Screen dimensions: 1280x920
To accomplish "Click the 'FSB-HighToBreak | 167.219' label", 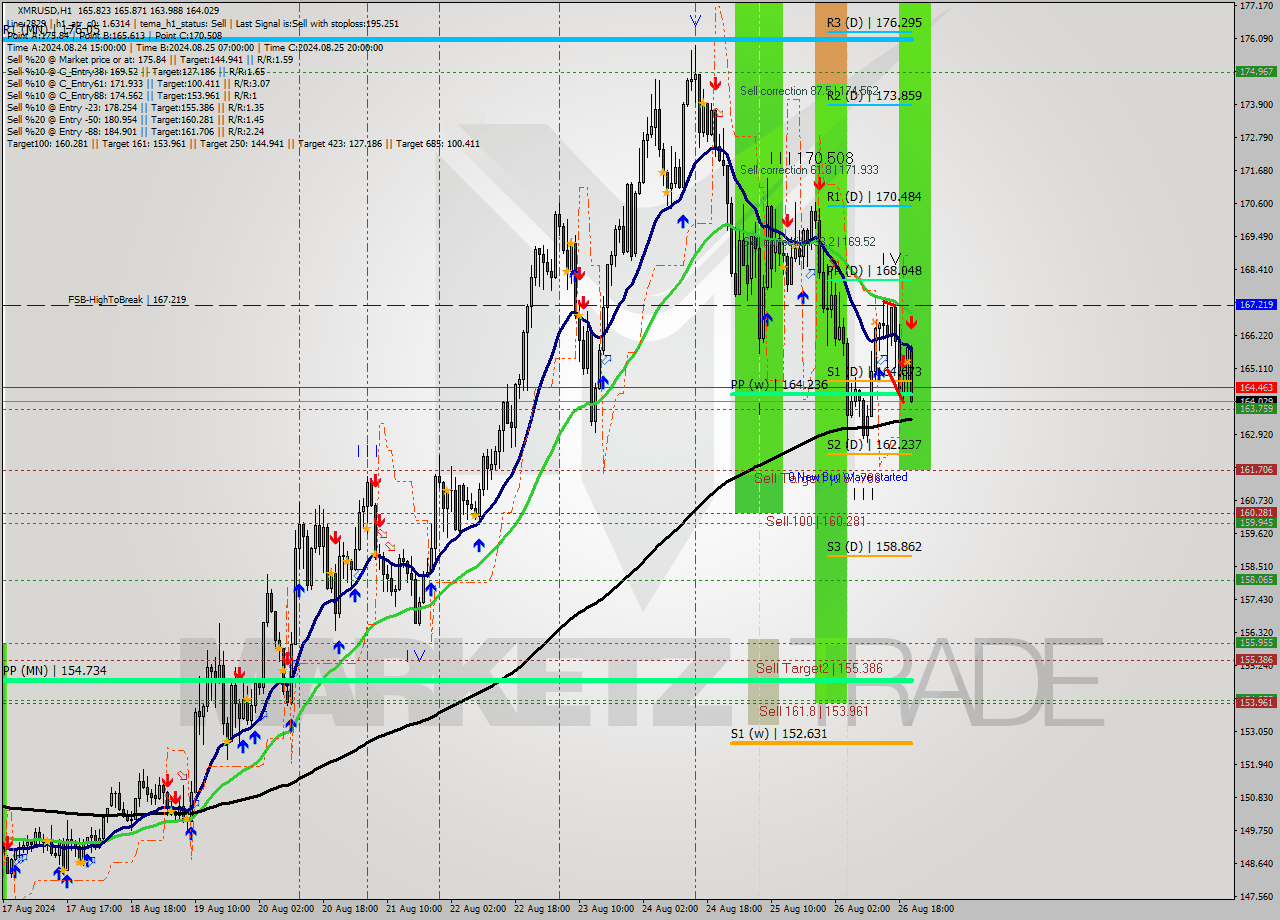I will point(127,300).
